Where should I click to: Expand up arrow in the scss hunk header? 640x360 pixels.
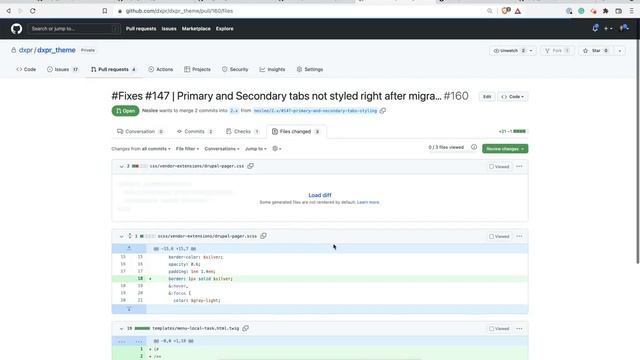pyautogui.click(x=129, y=248)
